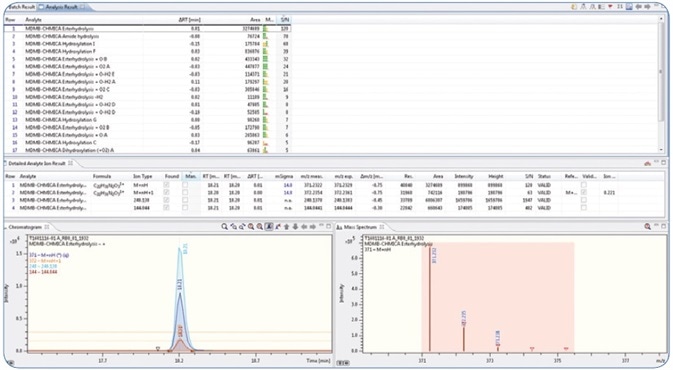Click the Ion Type column header
673x370 pixels.
[143, 176]
